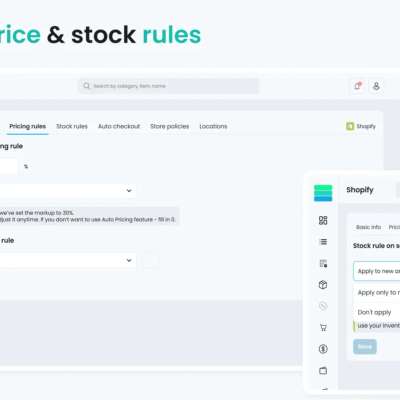
Task: Open the Locations tab
Action: point(213,126)
